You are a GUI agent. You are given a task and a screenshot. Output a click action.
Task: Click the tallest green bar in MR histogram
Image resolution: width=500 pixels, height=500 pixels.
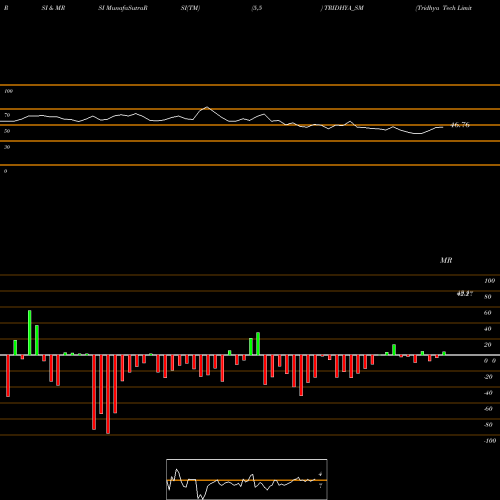30,333
